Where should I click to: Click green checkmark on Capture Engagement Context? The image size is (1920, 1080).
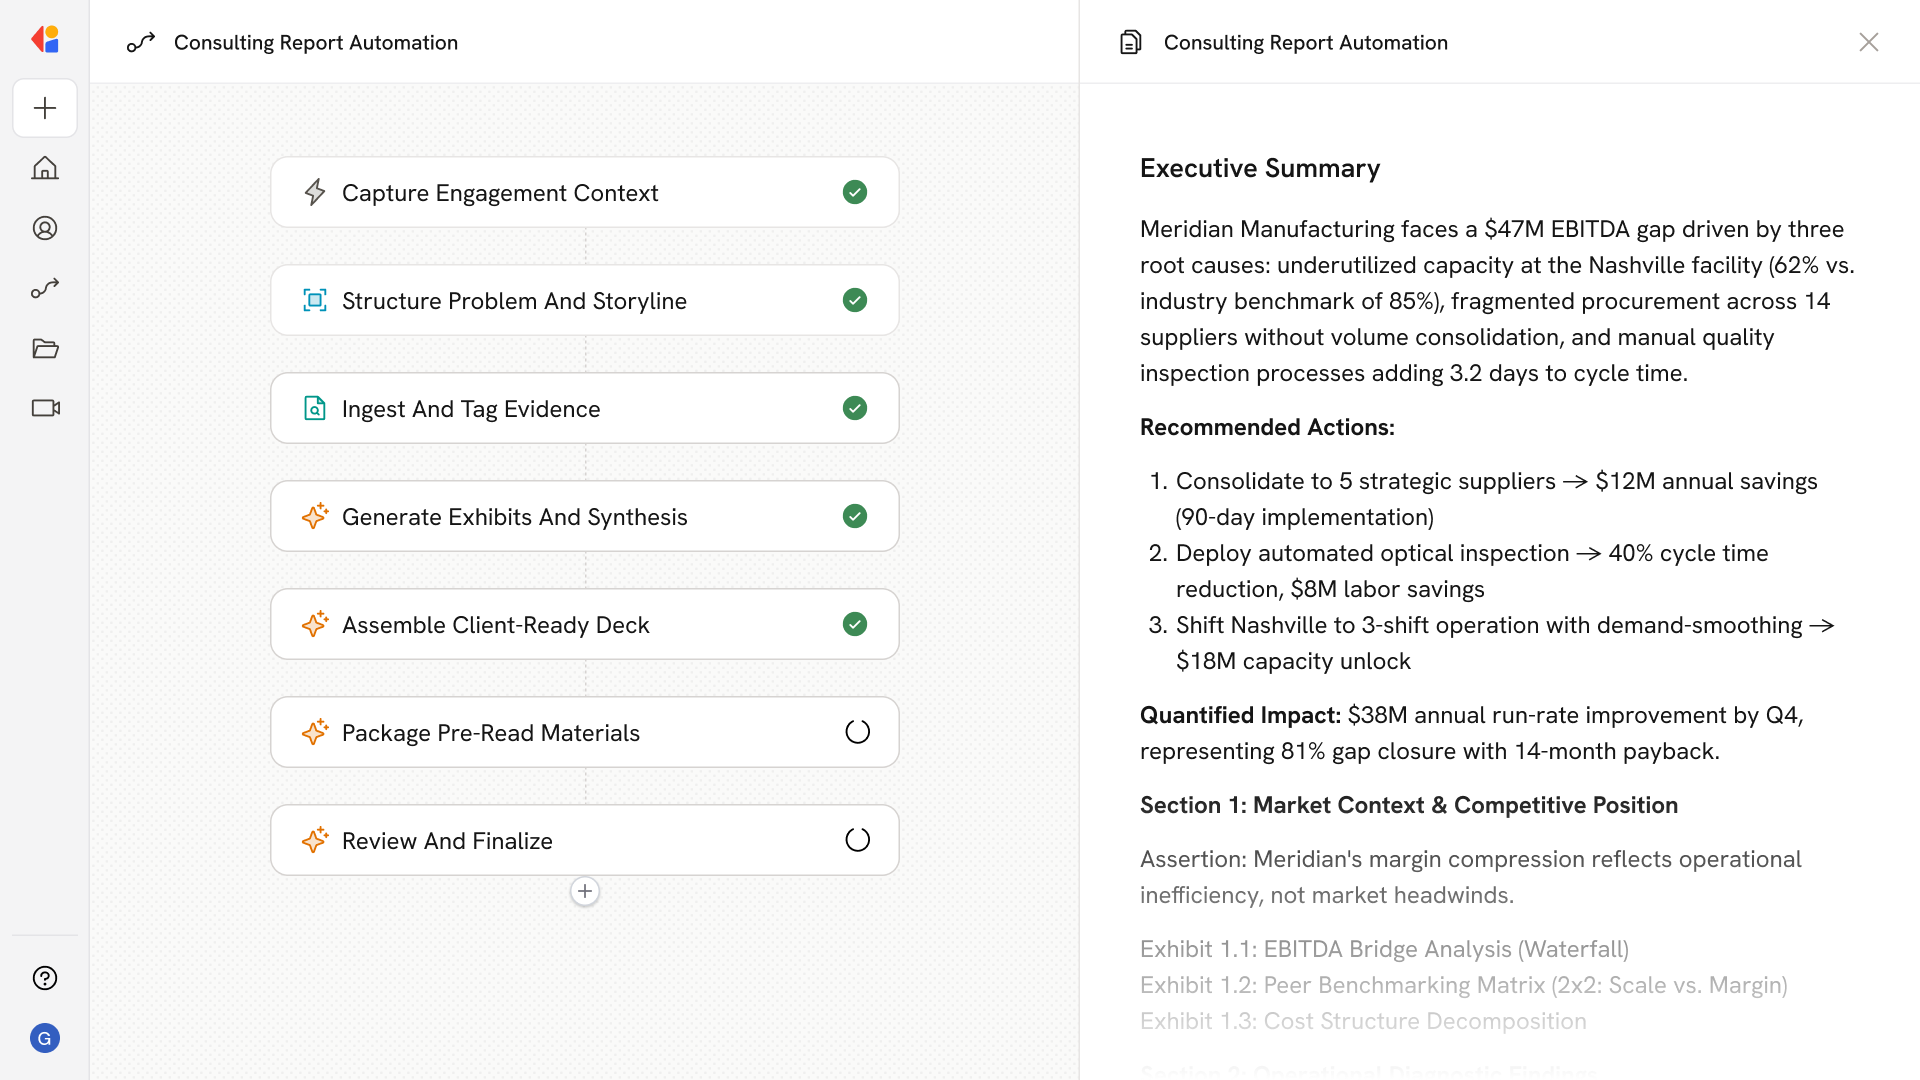point(855,192)
